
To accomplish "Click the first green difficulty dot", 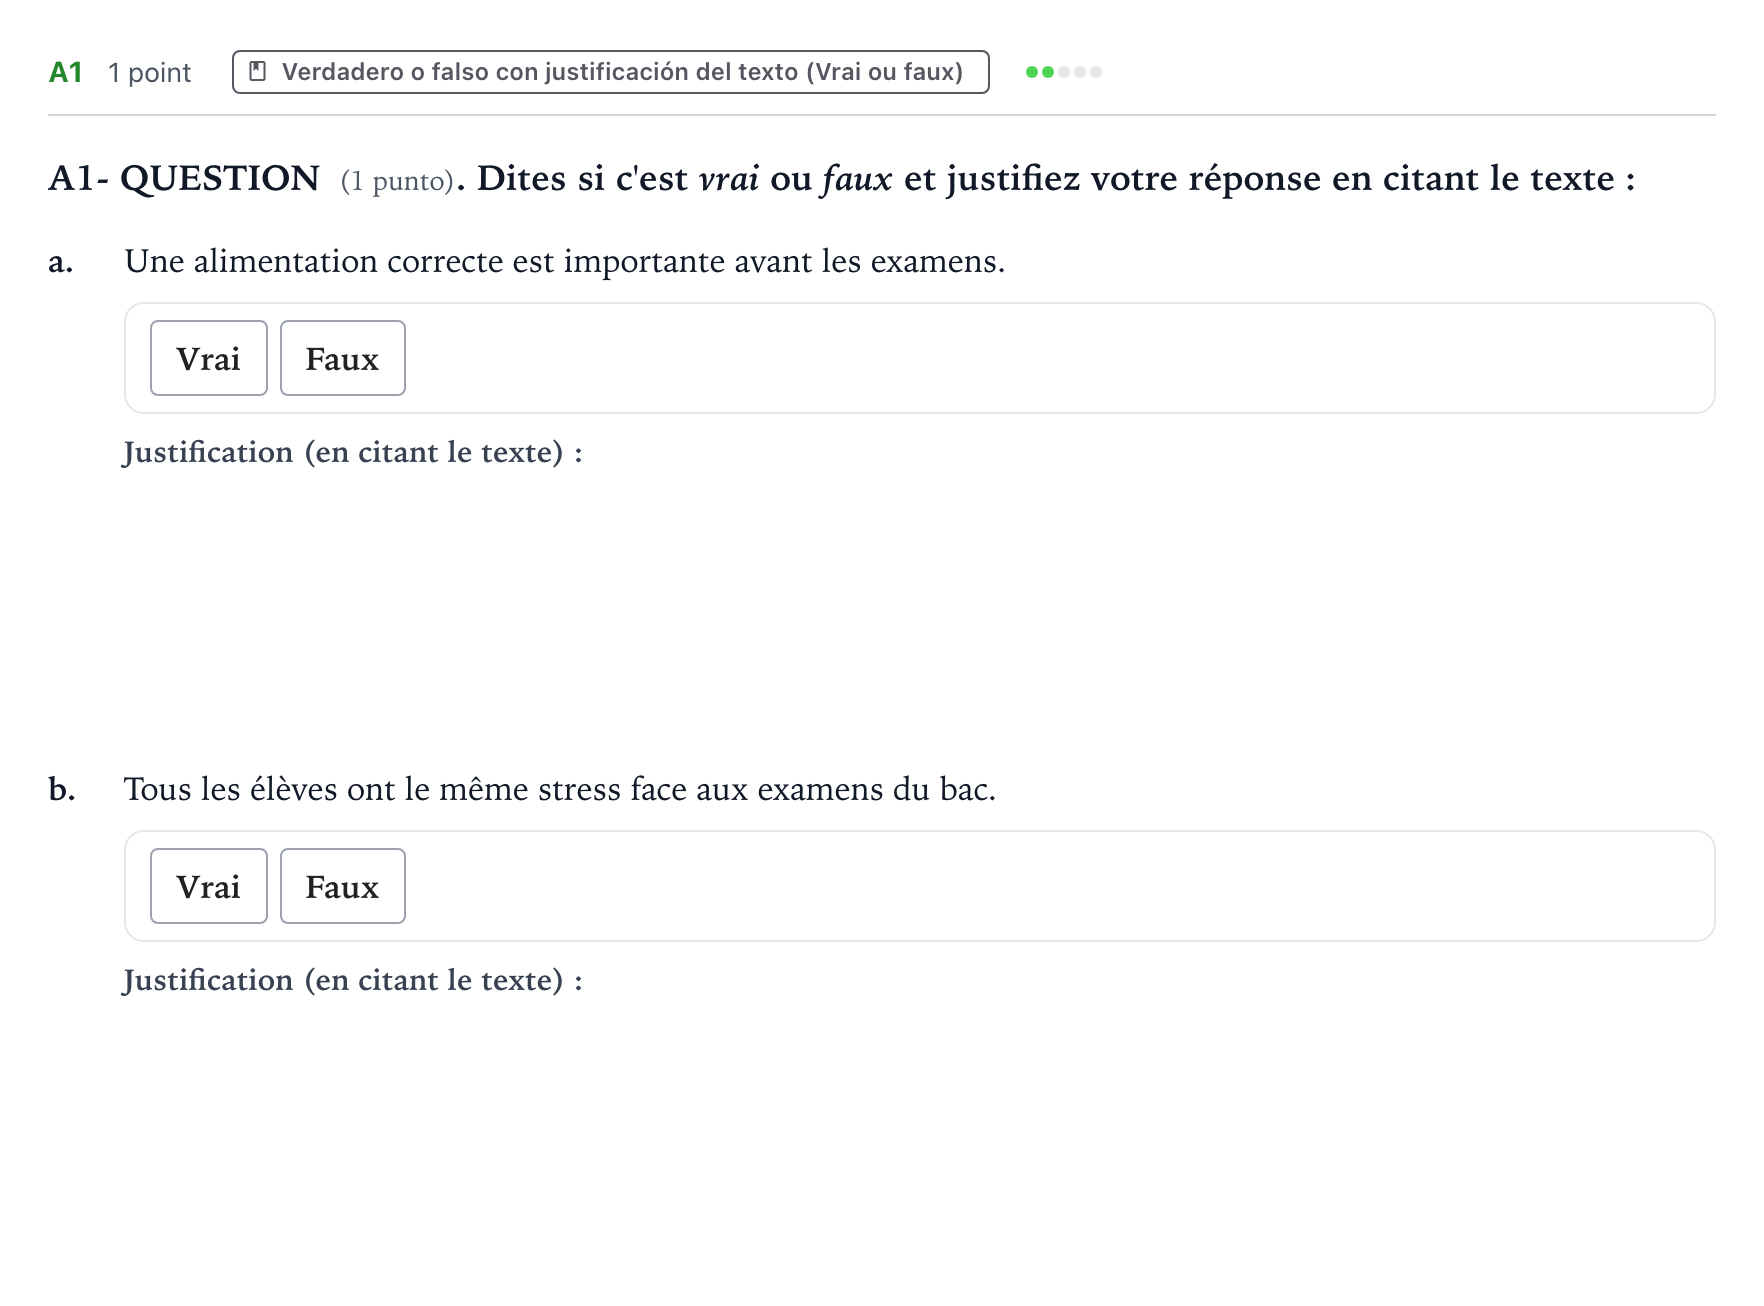I will [1032, 72].
